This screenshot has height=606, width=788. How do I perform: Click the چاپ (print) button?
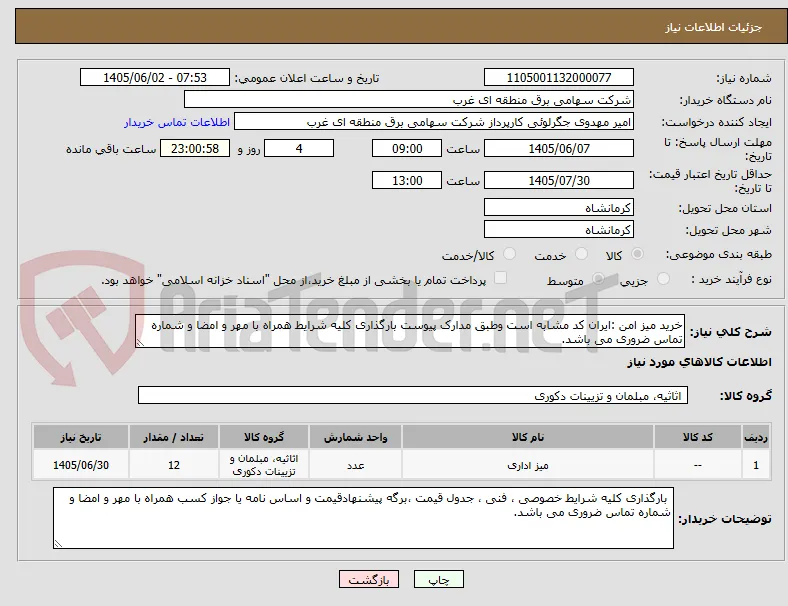pos(439,579)
